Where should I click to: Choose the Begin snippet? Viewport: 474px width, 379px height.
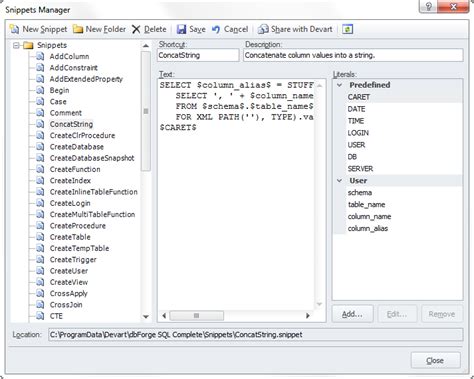pos(59,90)
